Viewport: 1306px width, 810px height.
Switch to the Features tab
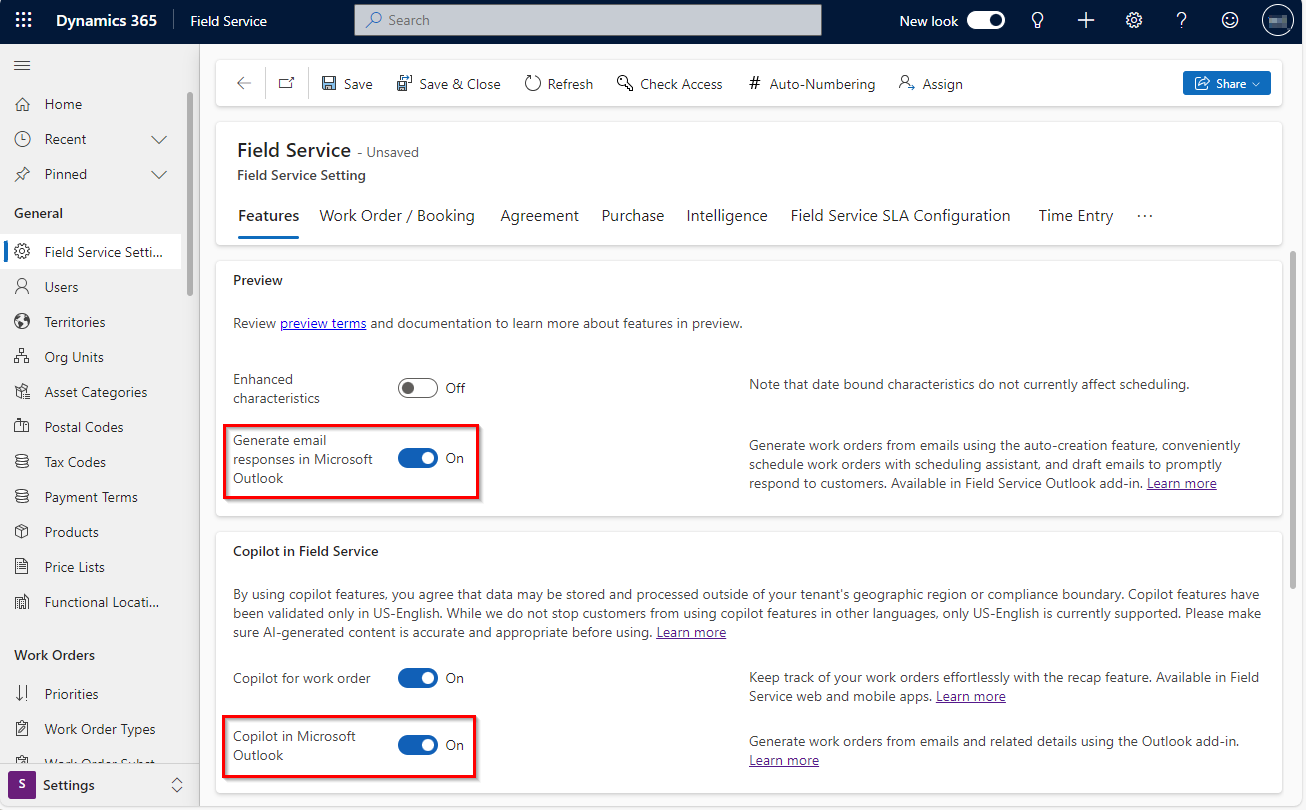click(268, 216)
